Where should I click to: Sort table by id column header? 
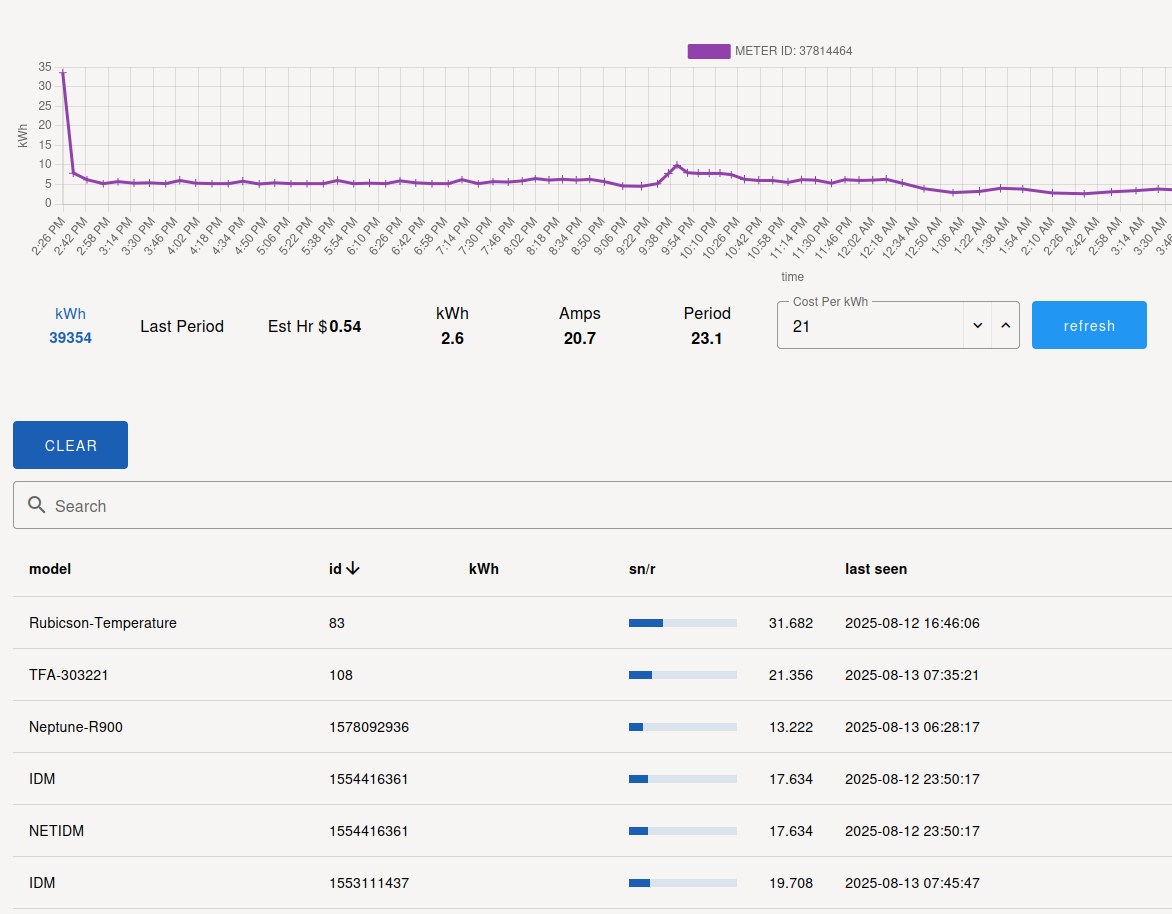pos(335,569)
